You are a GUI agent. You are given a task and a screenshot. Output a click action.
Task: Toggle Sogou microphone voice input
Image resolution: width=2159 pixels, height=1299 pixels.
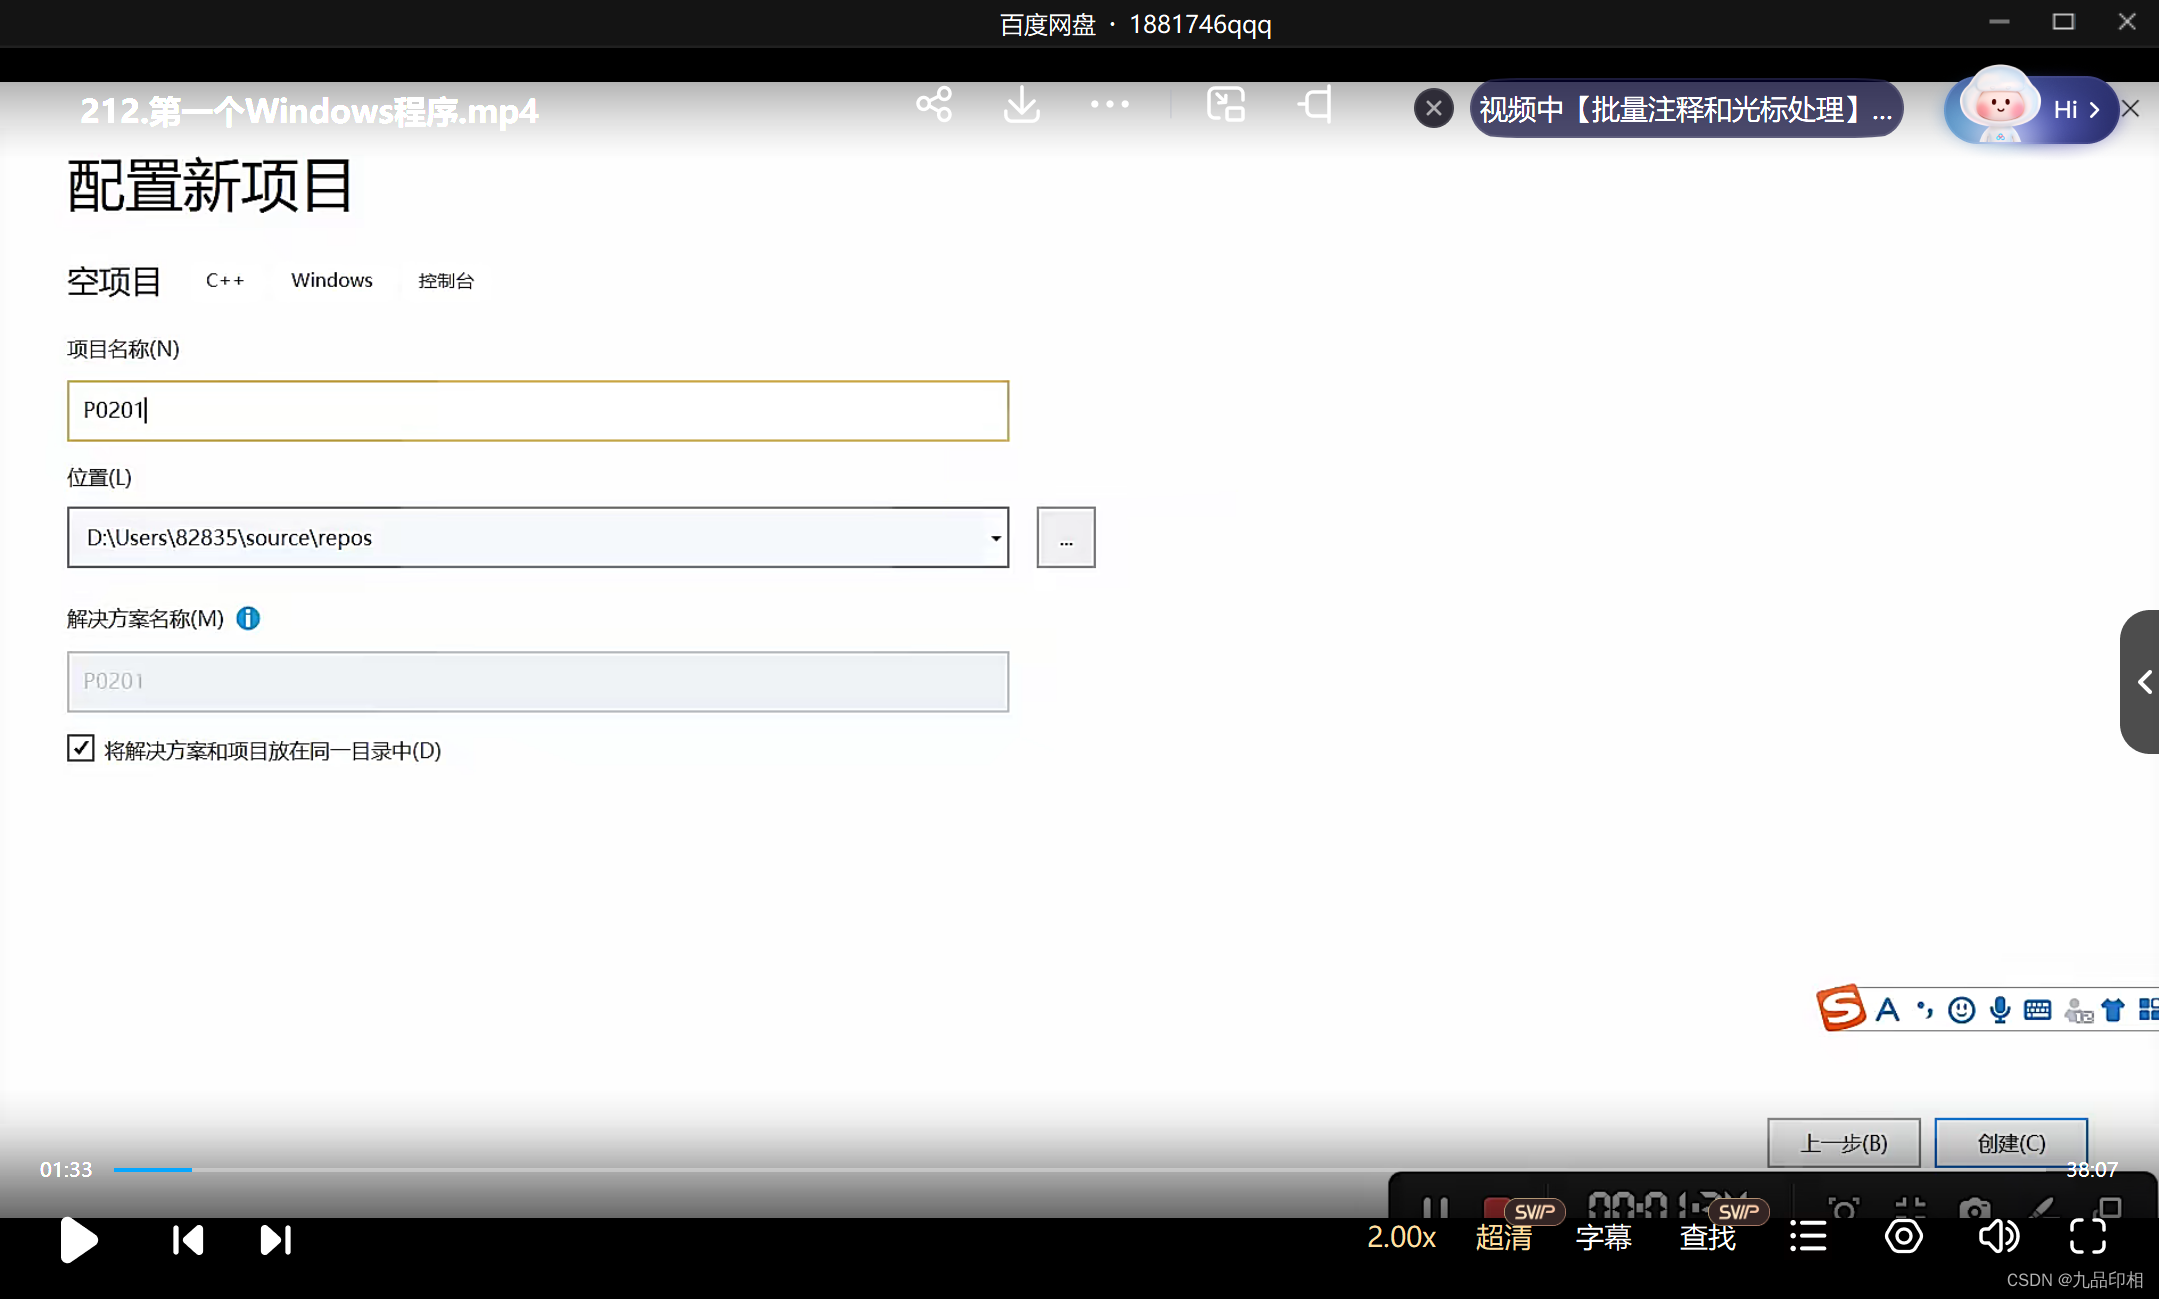pos(2000,1010)
